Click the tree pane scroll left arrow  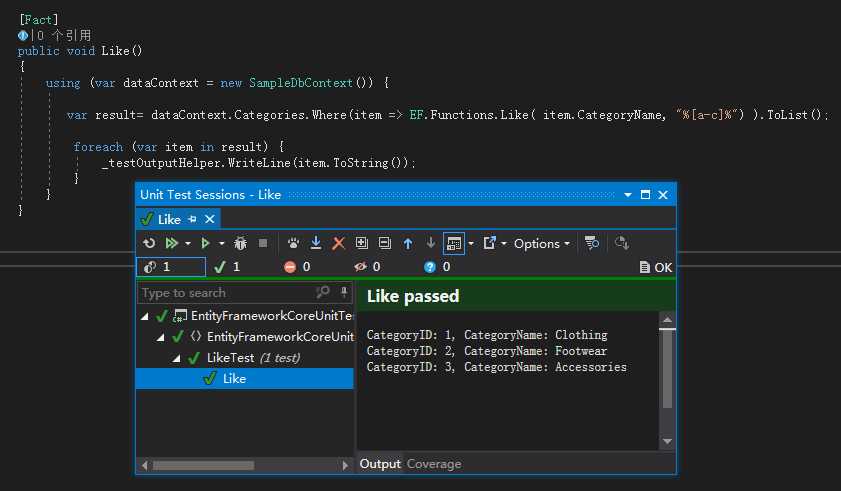144,465
